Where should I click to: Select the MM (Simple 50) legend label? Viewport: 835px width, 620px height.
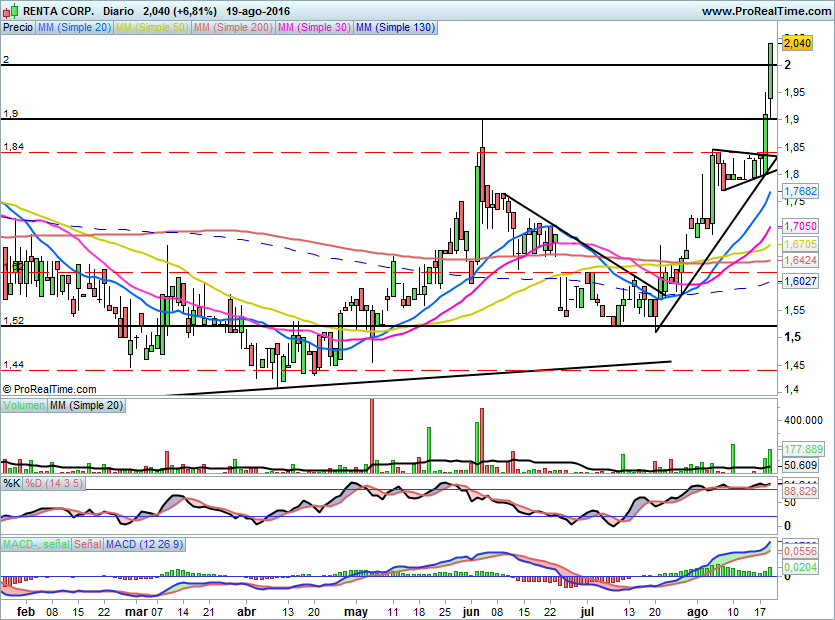click(x=152, y=27)
